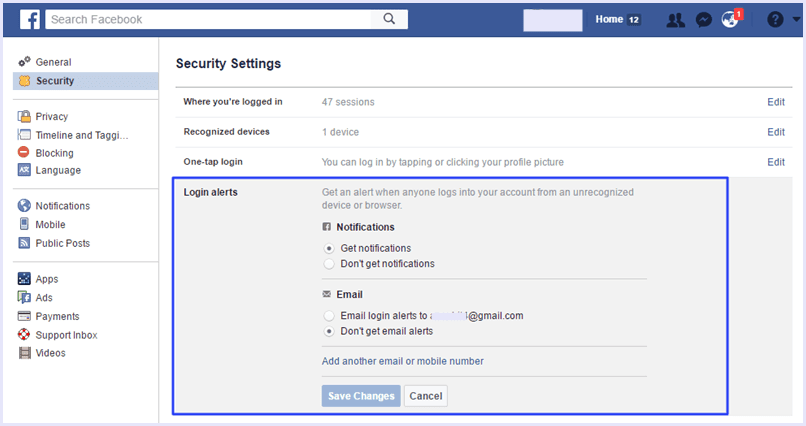This screenshot has width=806, height=426.
Task: Click the Facebook logo icon
Action: pyautogui.click(x=30, y=20)
